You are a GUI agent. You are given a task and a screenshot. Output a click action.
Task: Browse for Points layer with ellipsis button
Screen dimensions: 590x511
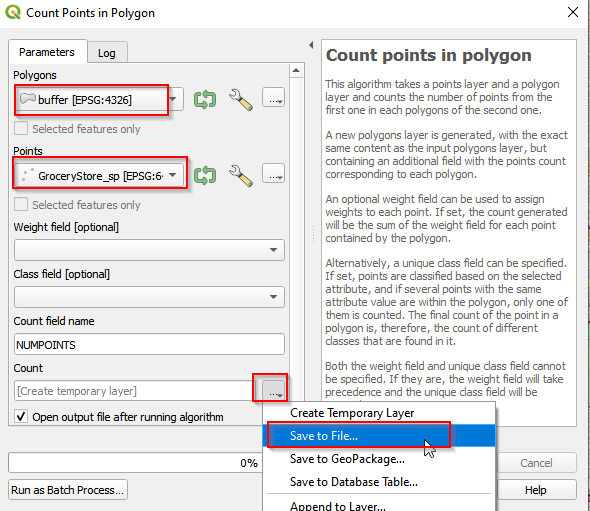pos(274,174)
